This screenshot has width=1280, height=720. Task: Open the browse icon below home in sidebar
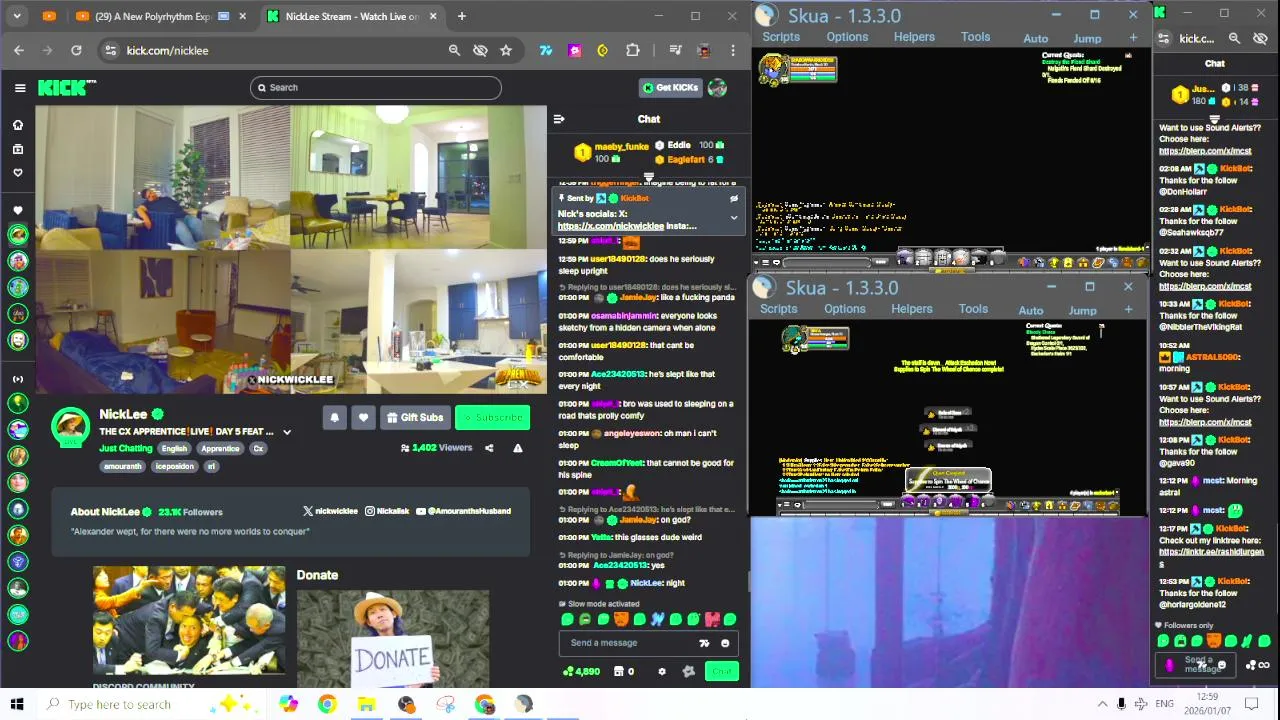(17, 149)
